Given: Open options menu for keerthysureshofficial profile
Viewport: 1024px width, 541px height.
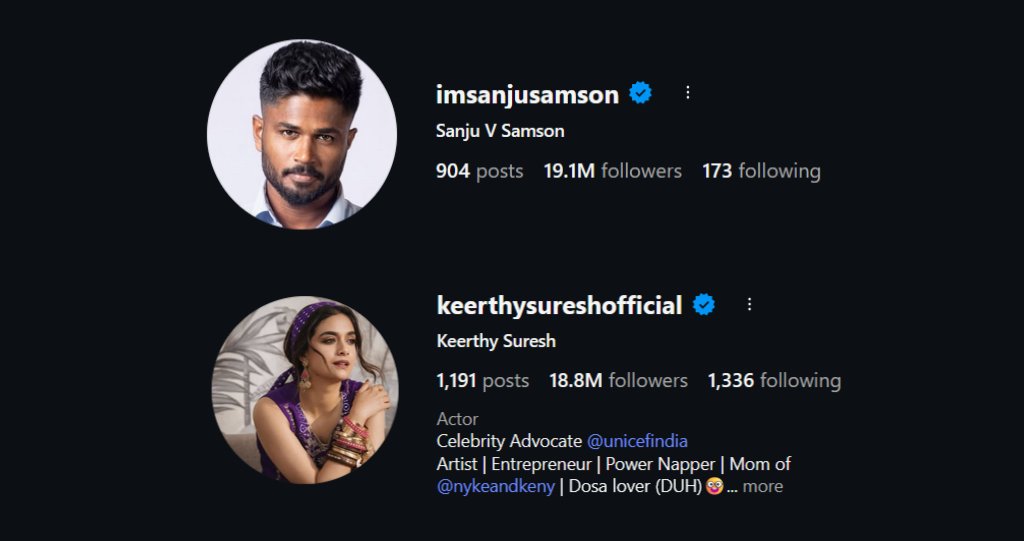Looking at the screenshot, I should click(749, 305).
